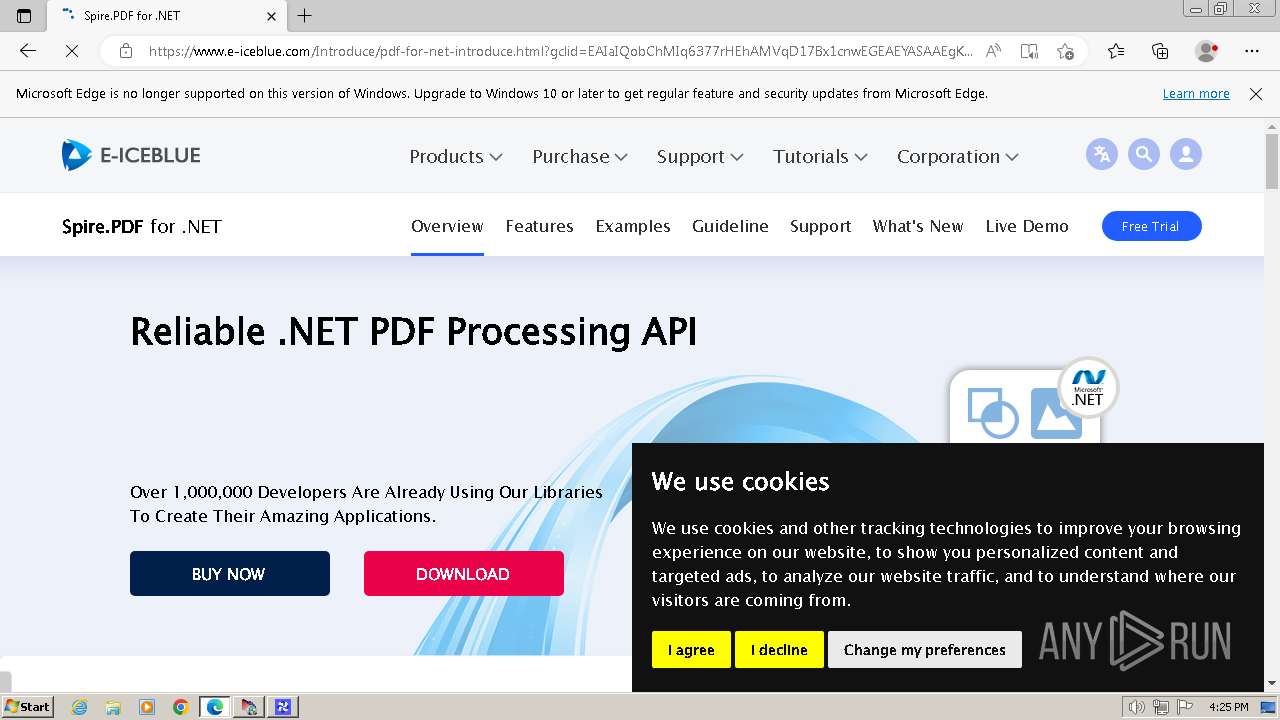The width and height of the screenshot is (1280, 720).
Task: Switch to the Features tab
Action: coord(539,226)
